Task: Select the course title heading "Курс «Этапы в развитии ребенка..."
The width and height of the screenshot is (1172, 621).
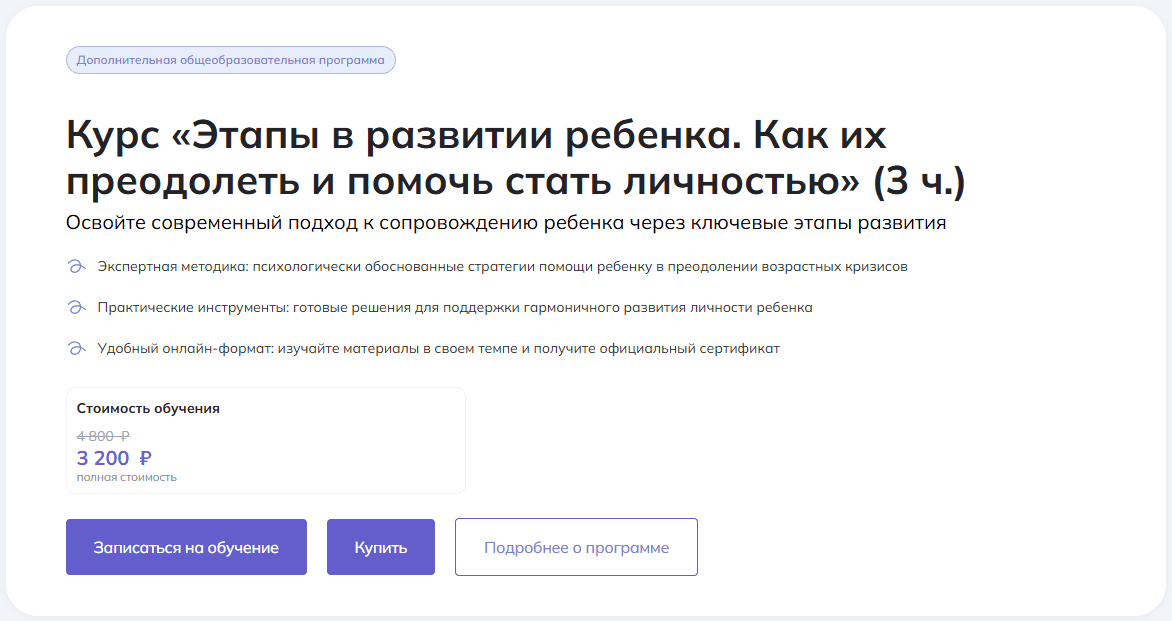Action: coord(516,158)
